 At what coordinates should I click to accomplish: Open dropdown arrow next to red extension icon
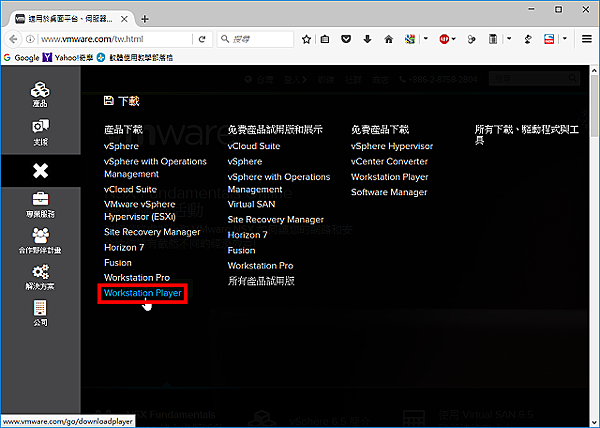coord(454,39)
